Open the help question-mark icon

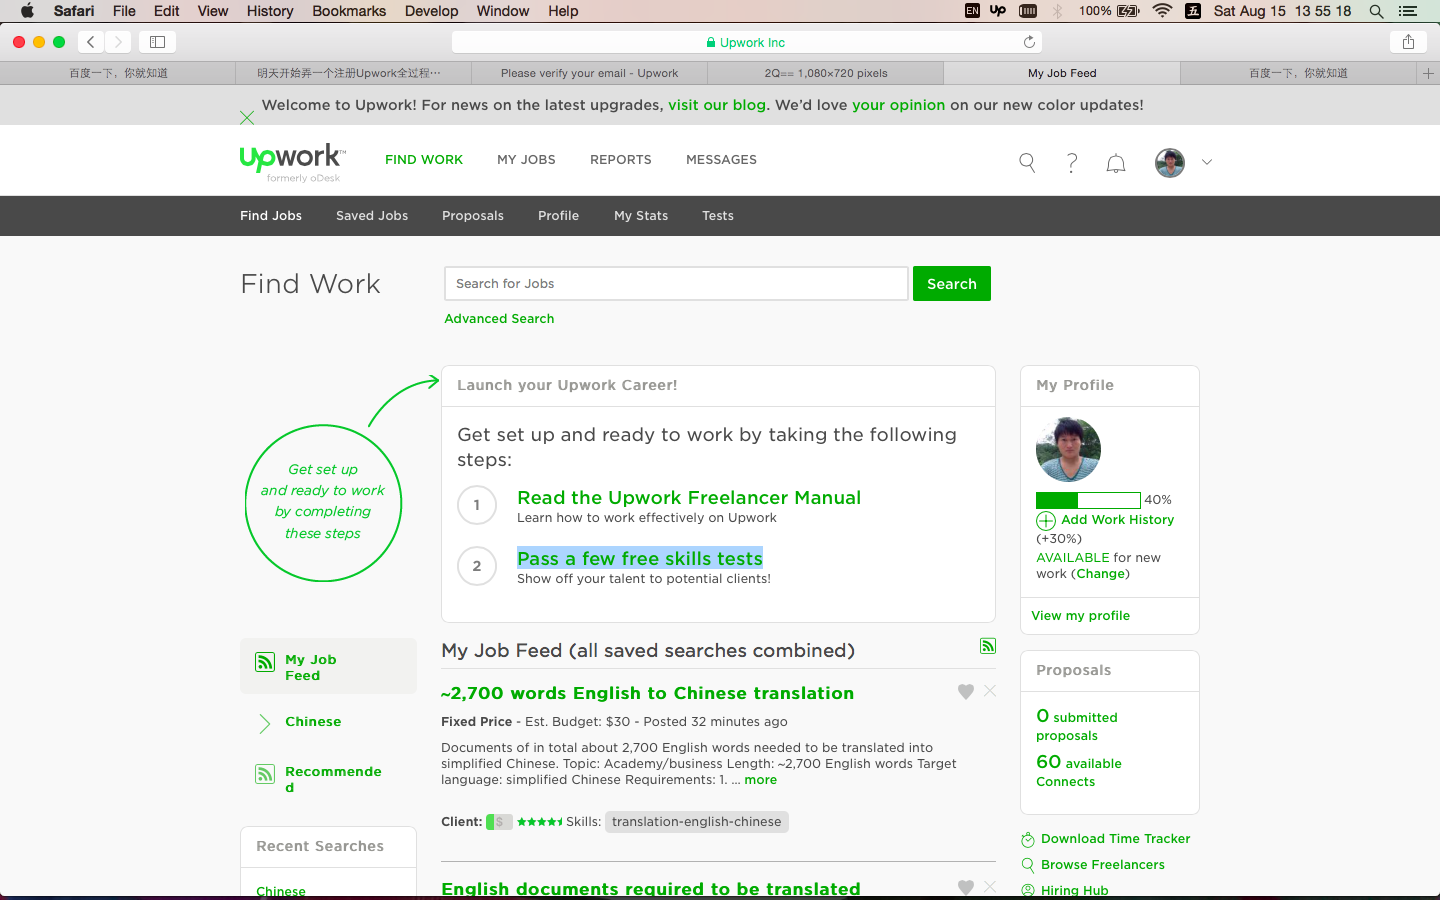pos(1071,162)
